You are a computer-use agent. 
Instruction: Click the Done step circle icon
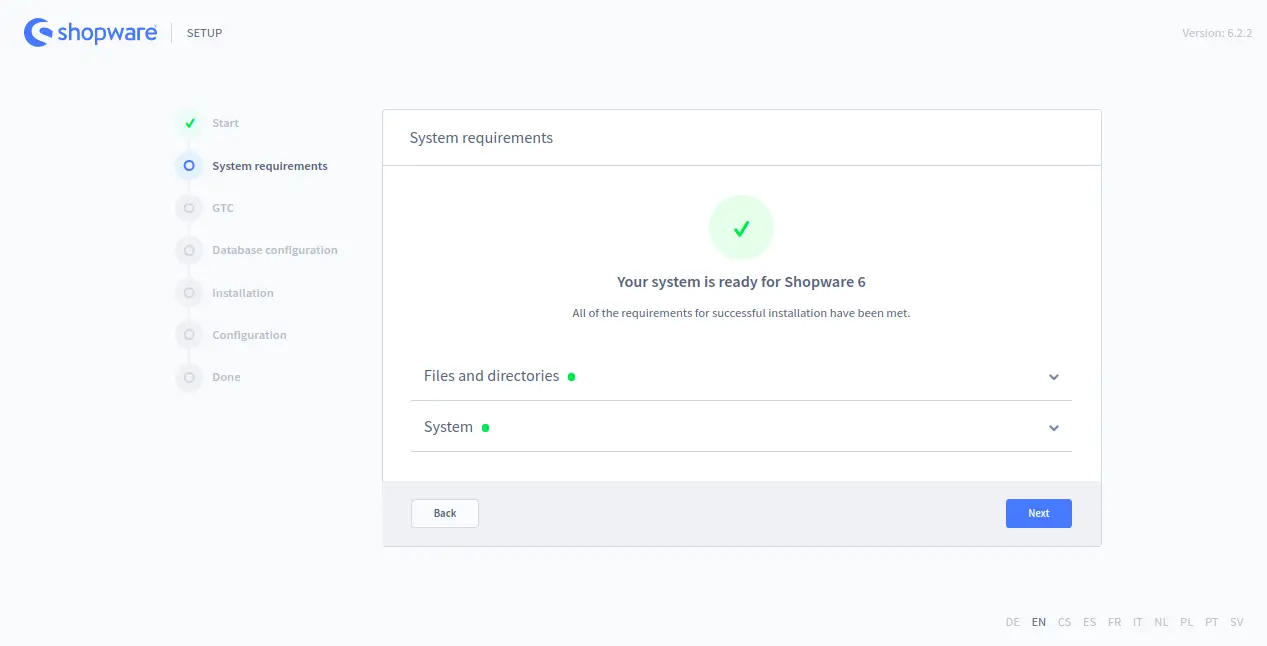pyautogui.click(x=189, y=377)
